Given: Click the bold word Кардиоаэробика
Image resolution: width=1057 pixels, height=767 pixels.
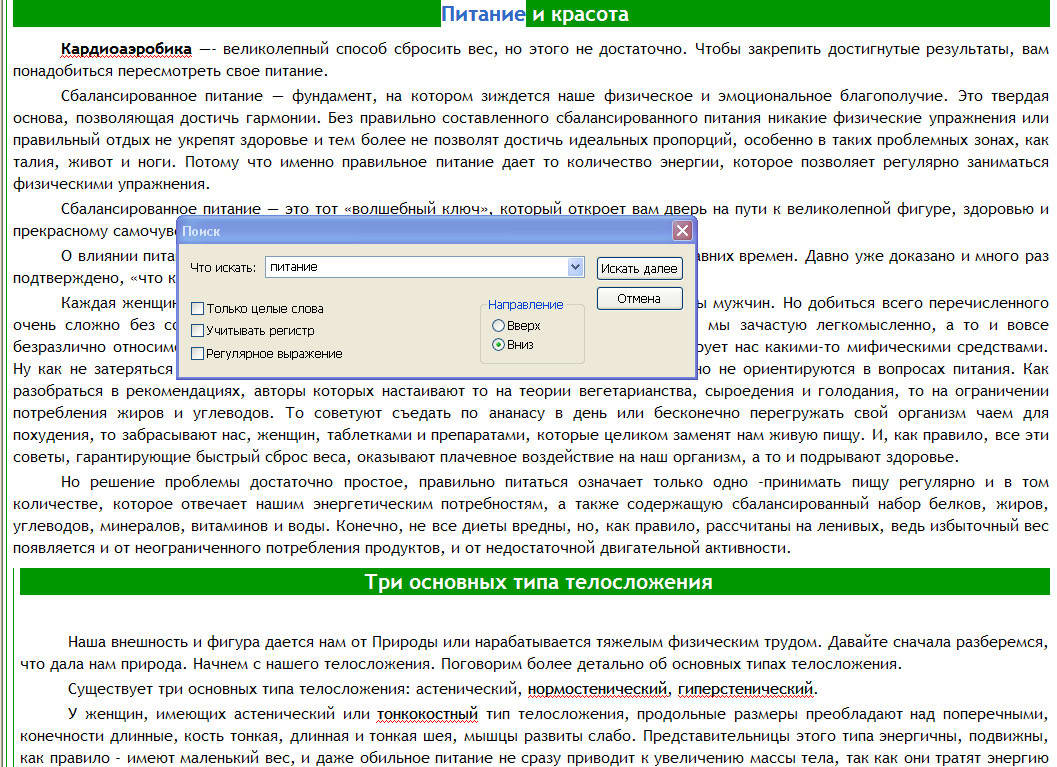Looking at the screenshot, I should coord(126,49).
